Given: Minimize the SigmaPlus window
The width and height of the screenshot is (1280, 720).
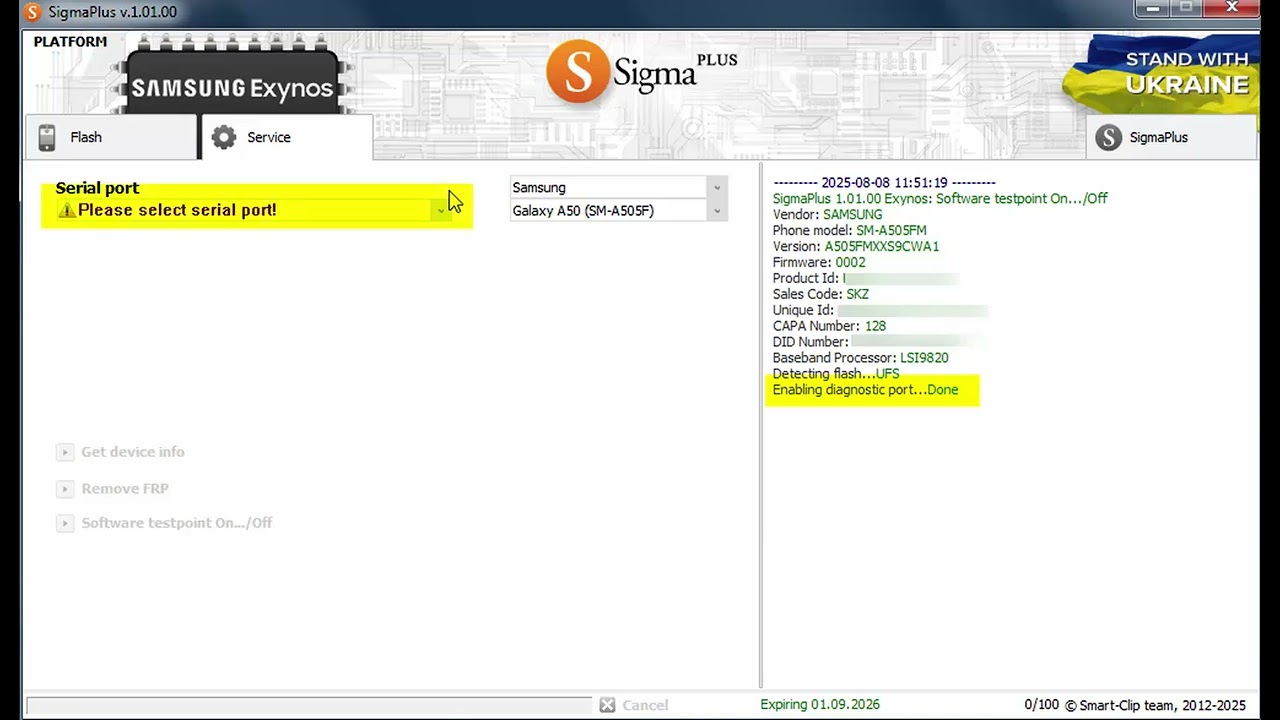Looking at the screenshot, I should pos(1154,8).
